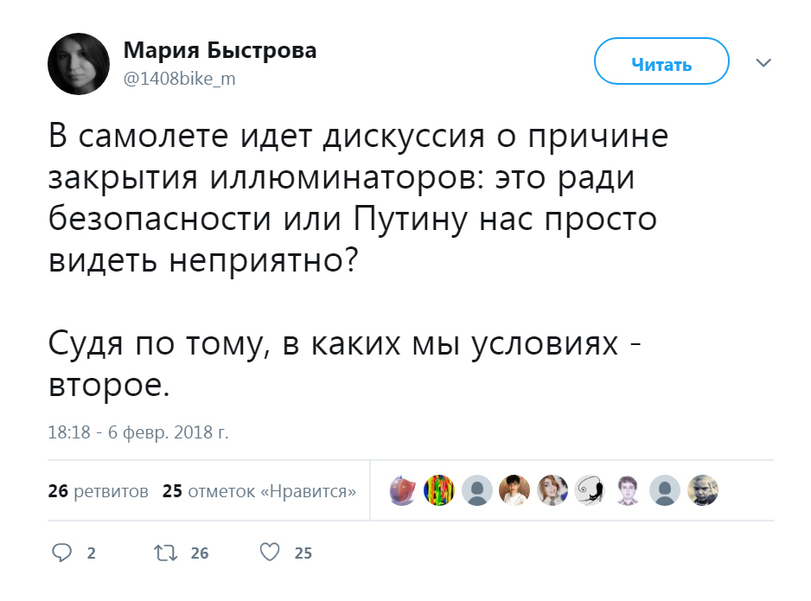Expand tweet options chevron menu
Image resolution: width=811 pixels, height=601 pixels.
tap(764, 63)
